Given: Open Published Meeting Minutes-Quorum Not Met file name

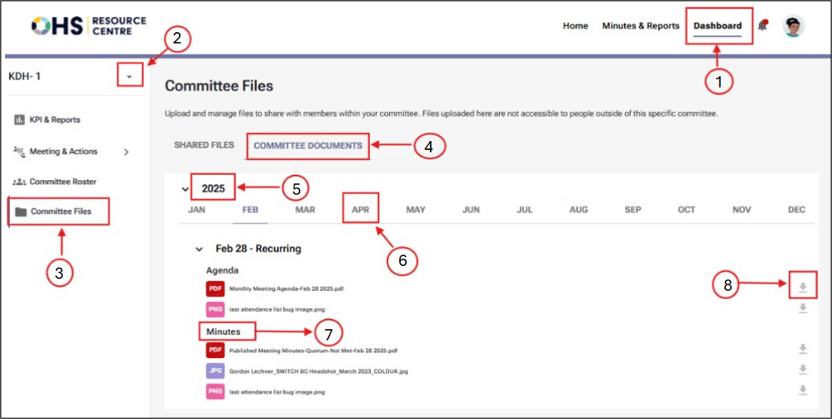Looking at the screenshot, I should coord(314,351).
